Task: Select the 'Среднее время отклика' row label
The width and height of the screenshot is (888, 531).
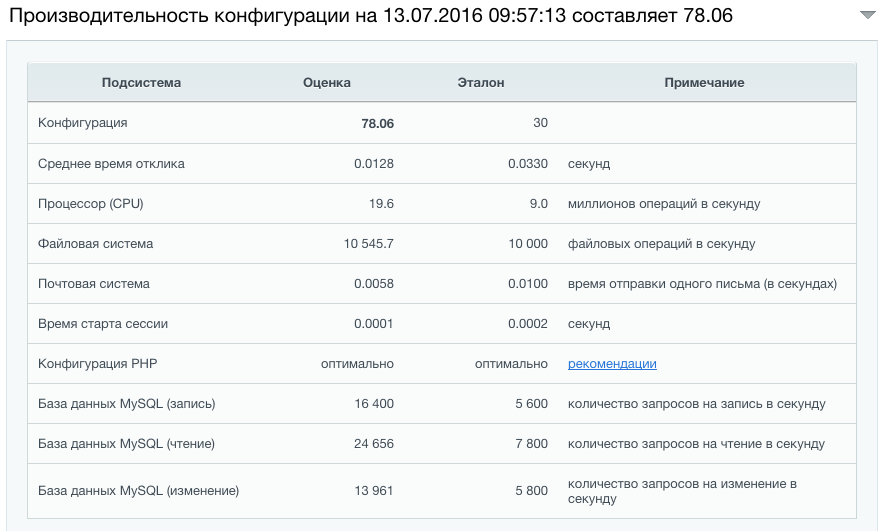Action: pos(111,164)
